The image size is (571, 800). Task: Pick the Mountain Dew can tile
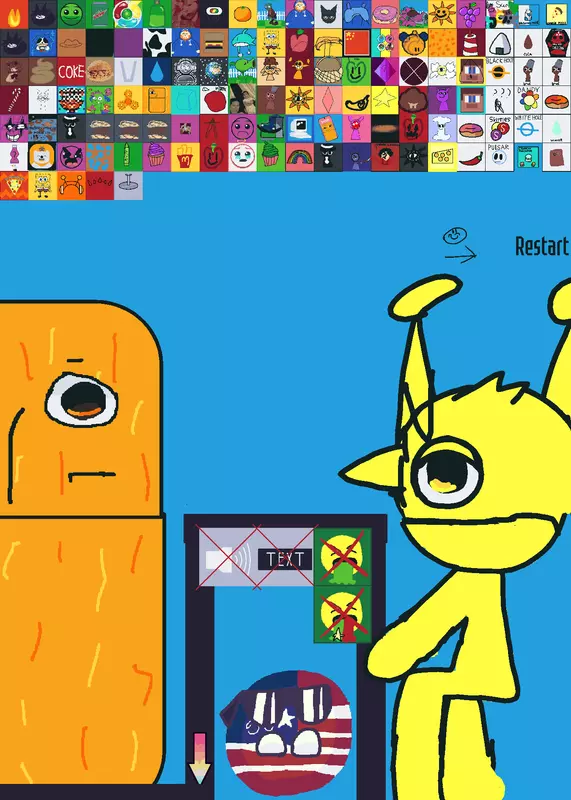(100, 14)
